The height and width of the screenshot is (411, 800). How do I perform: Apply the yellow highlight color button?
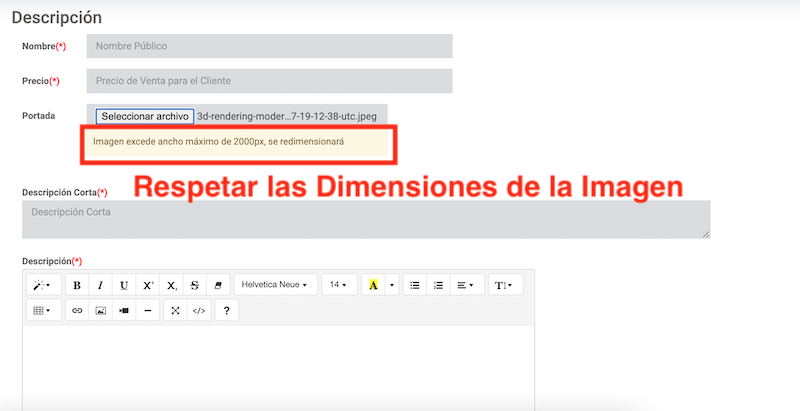(x=373, y=285)
